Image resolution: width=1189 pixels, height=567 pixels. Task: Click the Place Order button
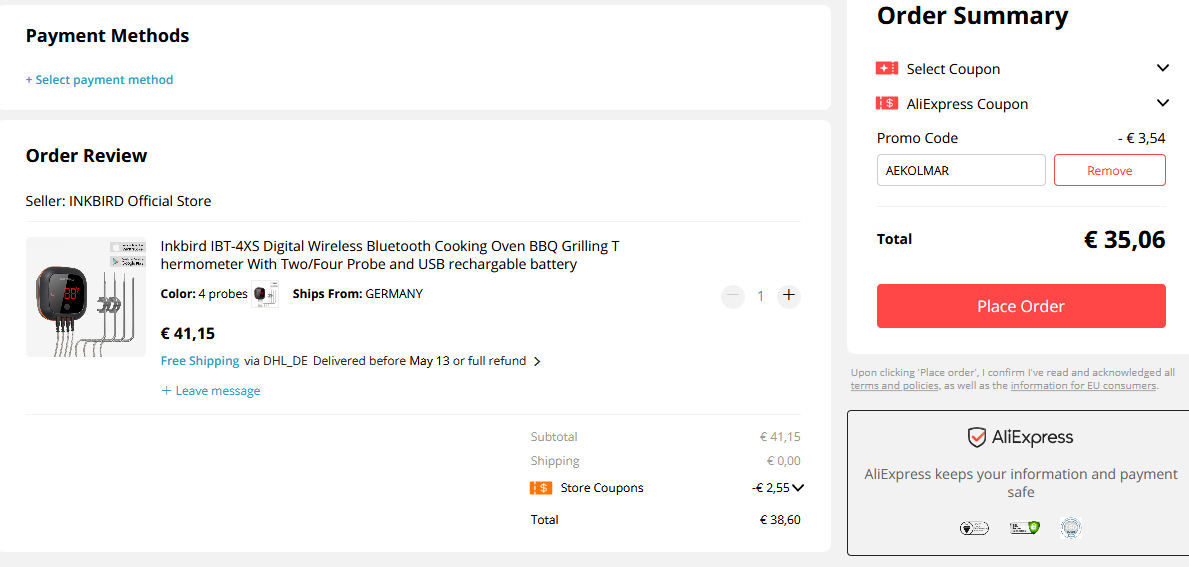(1021, 306)
